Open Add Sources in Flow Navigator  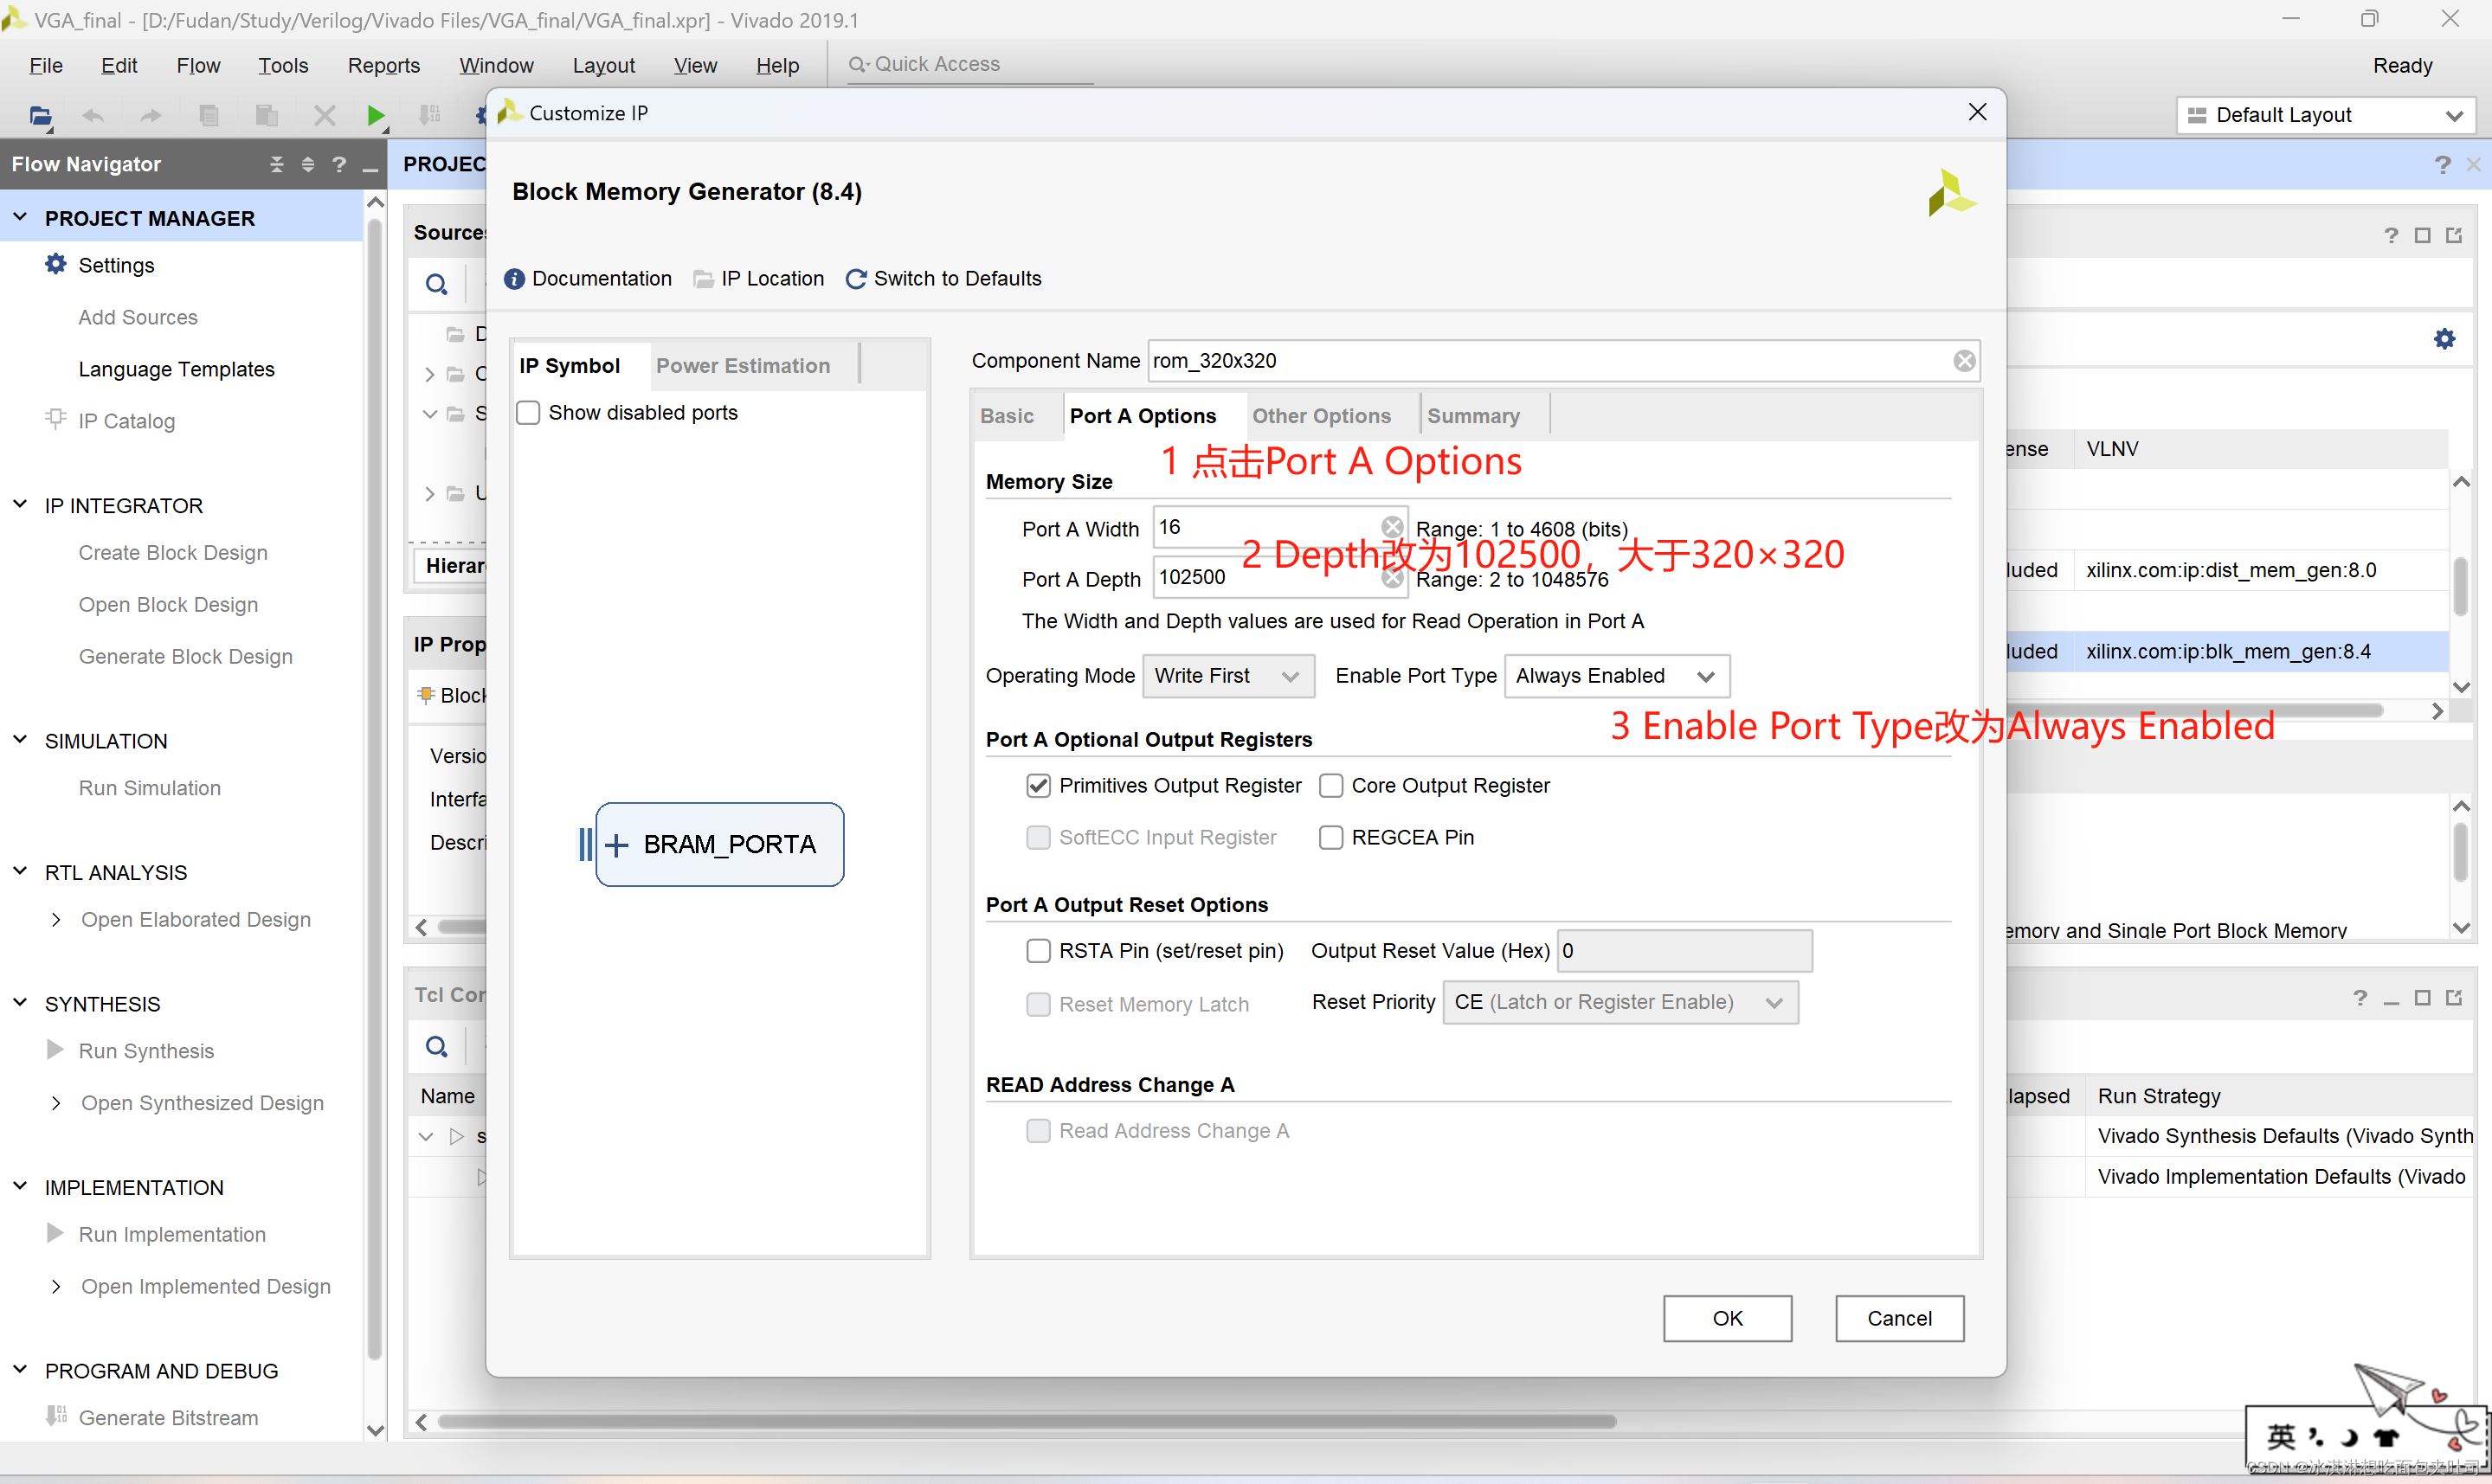(x=138, y=317)
